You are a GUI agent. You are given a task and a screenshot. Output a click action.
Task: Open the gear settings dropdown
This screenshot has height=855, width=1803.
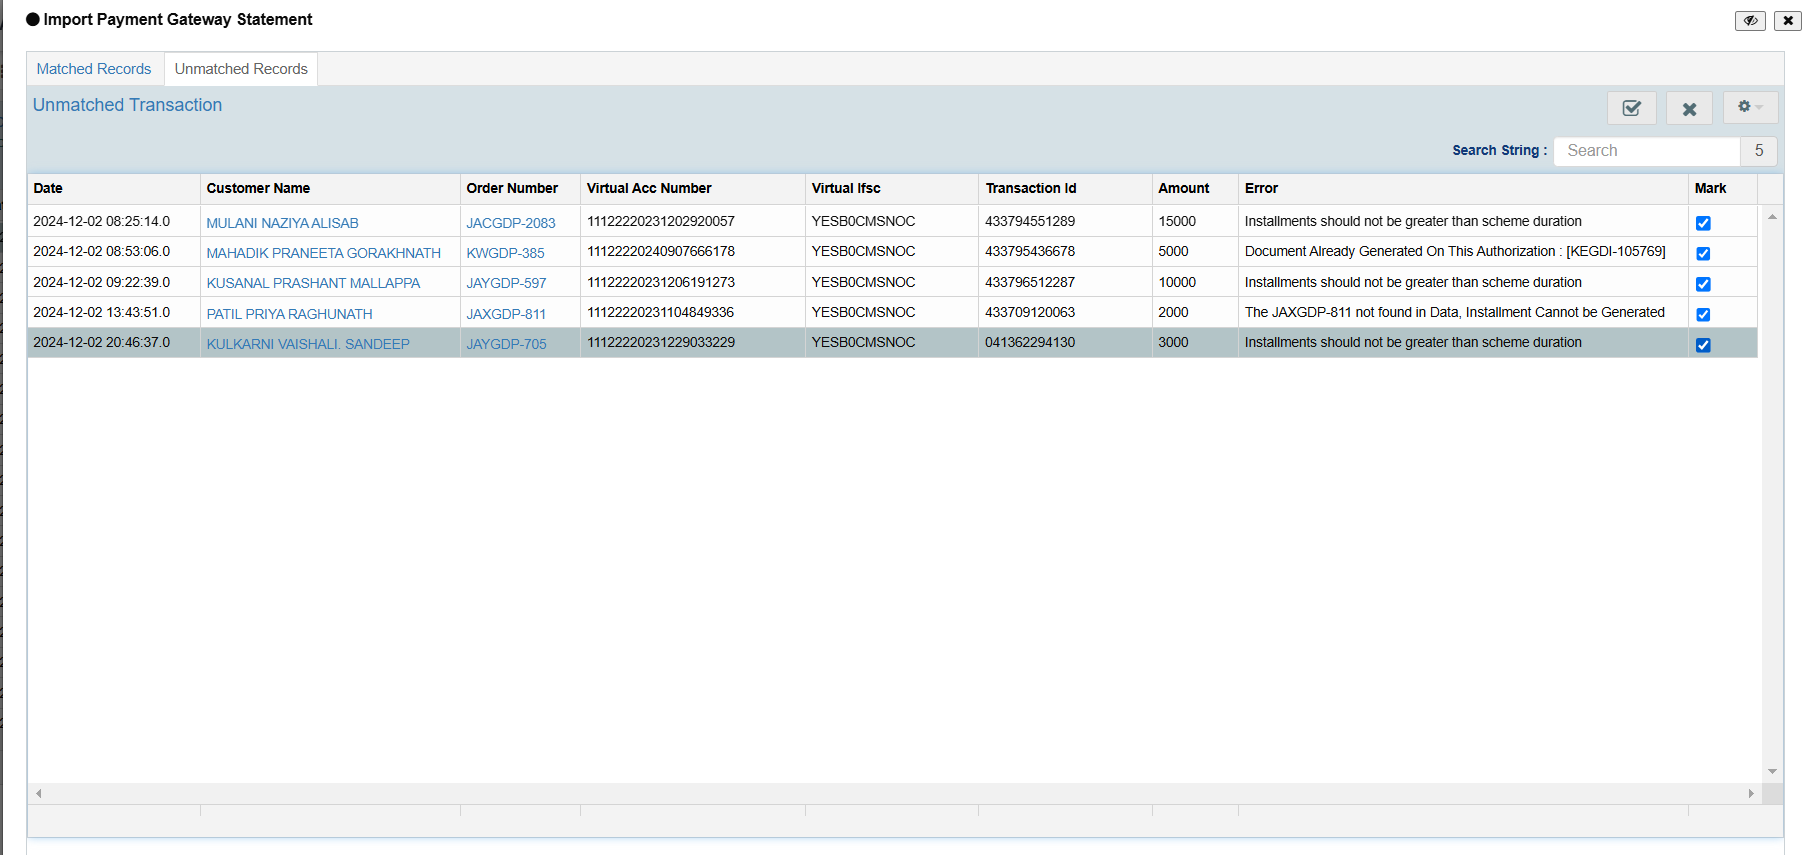click(x=1750, y=107)
